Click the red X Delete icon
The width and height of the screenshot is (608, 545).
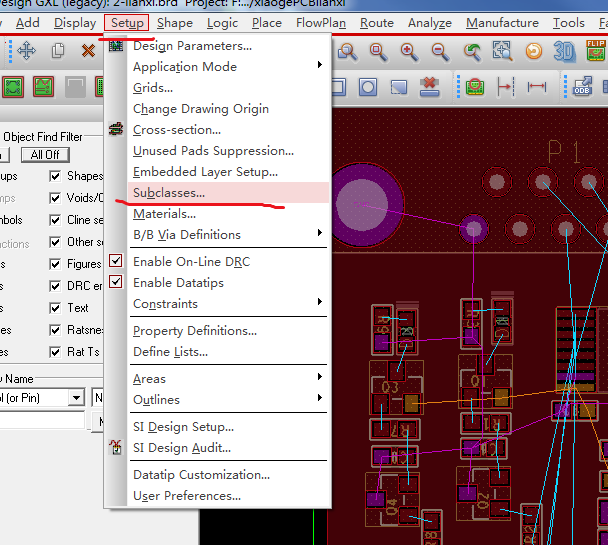[90, 51]
